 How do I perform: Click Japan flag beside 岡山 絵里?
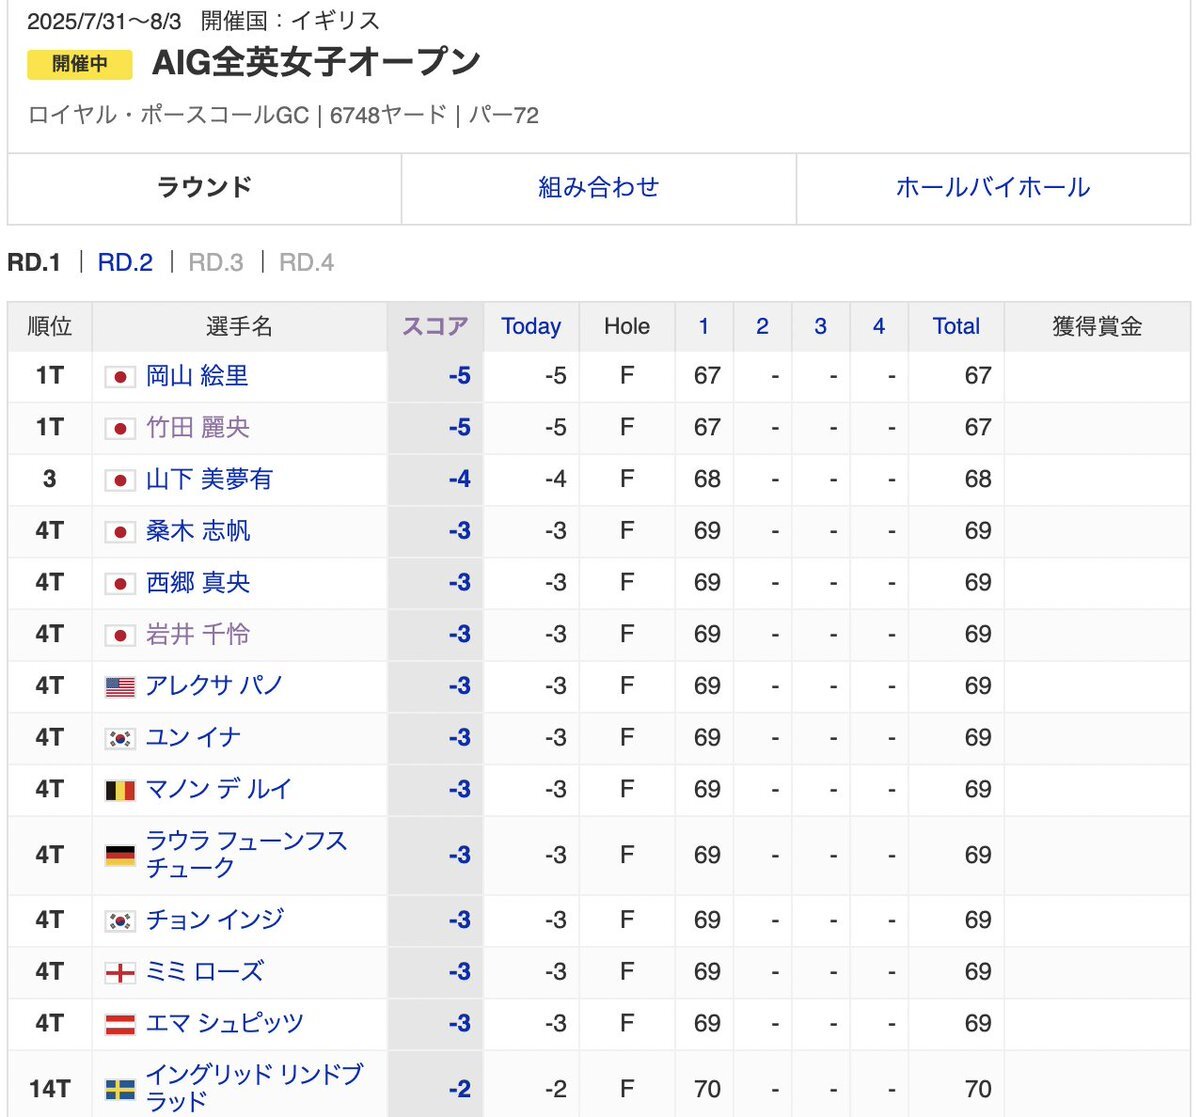pyautogui.click(x=120, y=377)
